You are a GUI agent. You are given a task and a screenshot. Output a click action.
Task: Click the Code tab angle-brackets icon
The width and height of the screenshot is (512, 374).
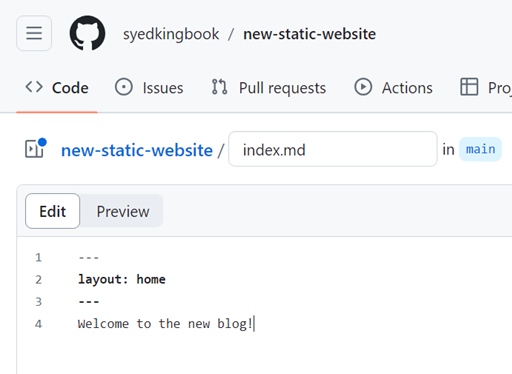point(34,87)
